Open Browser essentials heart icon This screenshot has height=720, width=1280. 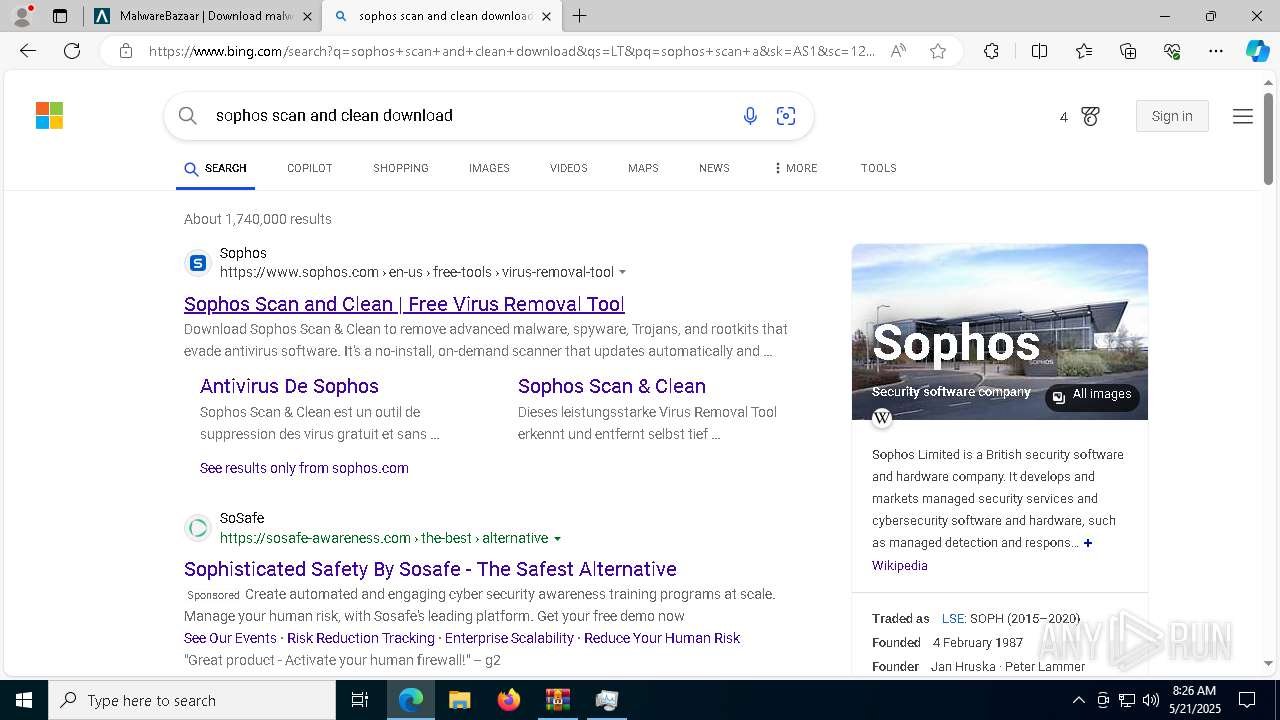[x=1172, y=51]
